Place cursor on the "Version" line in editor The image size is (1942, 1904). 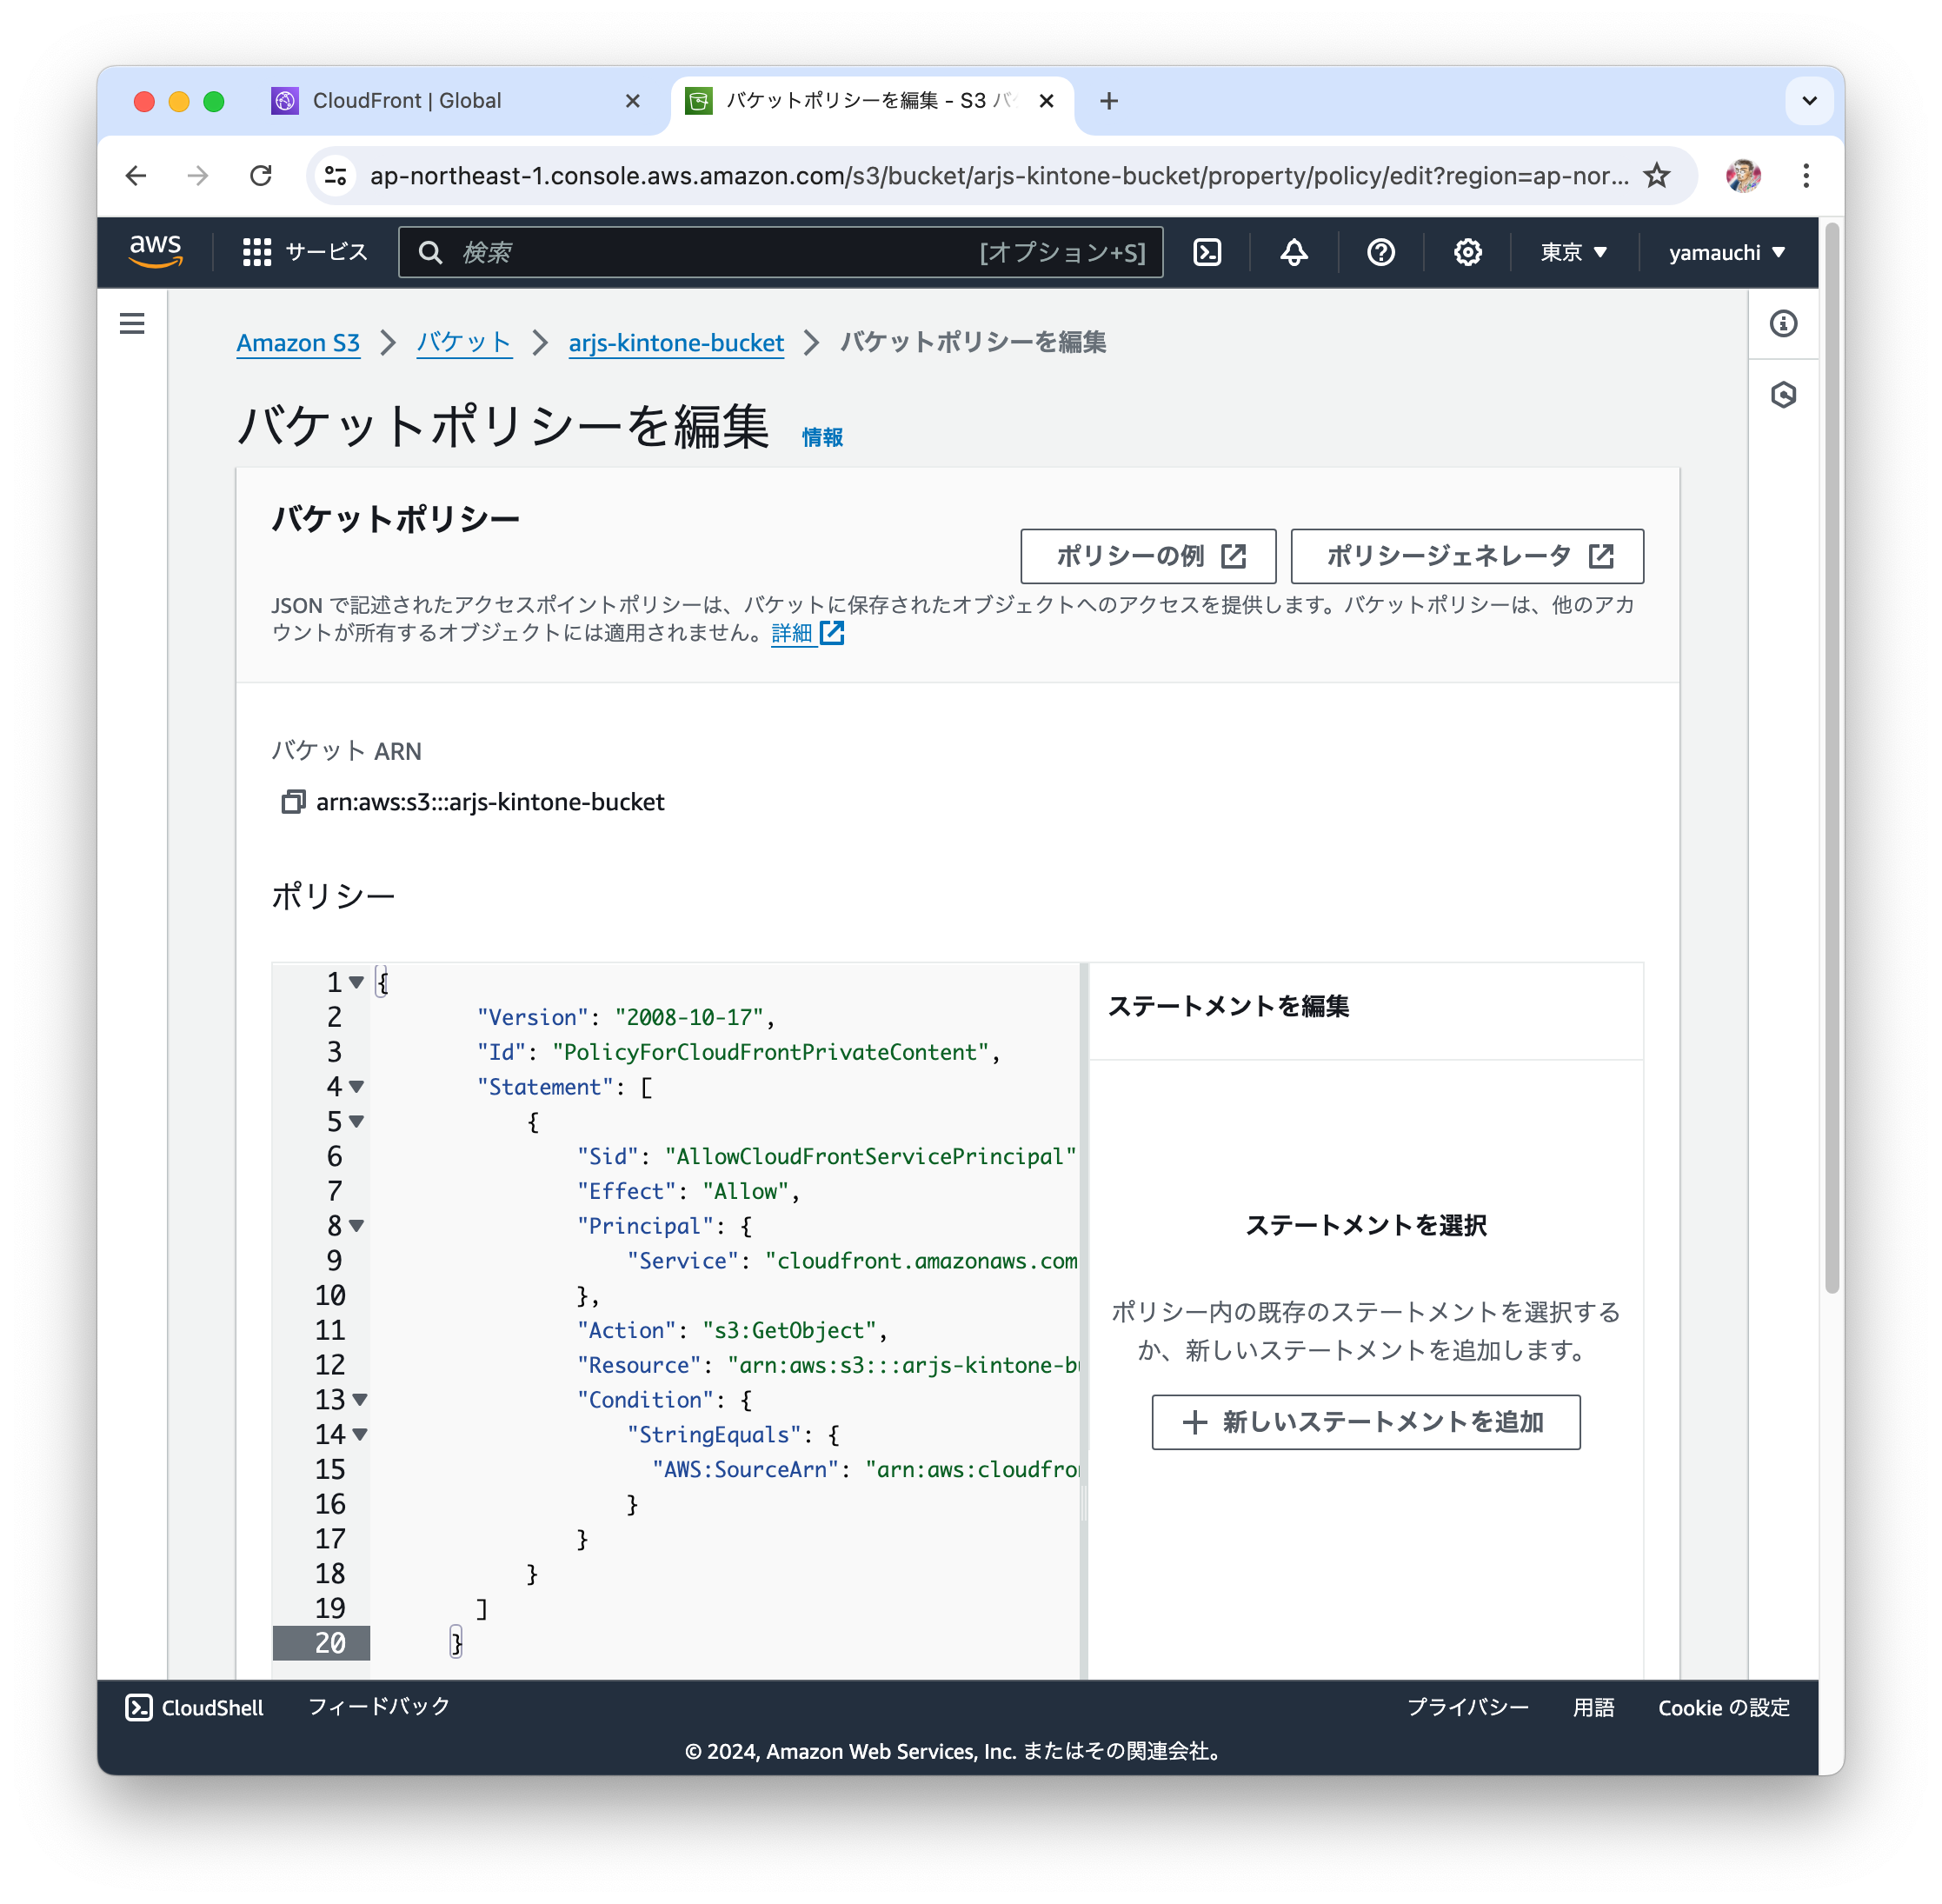click(625, 1017)
